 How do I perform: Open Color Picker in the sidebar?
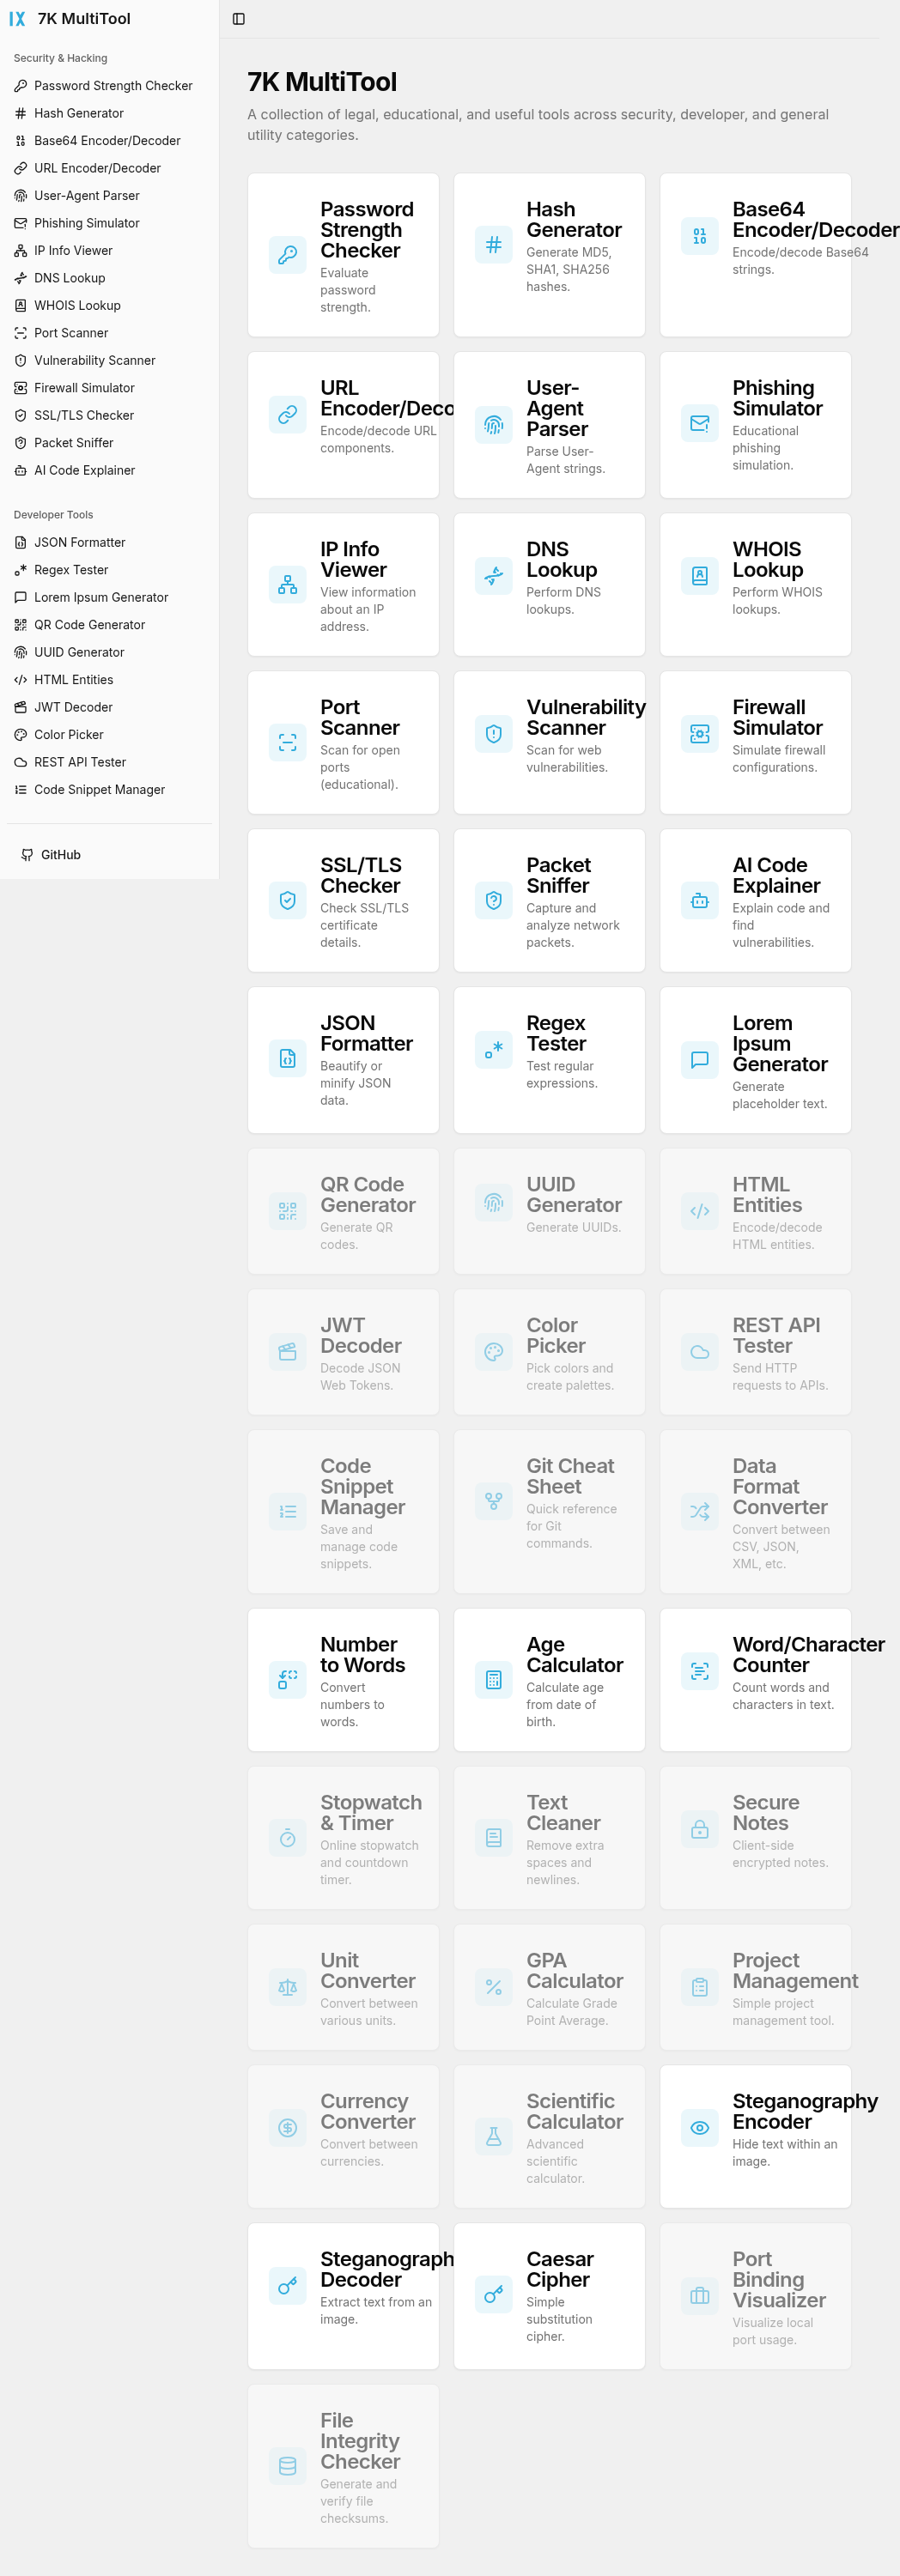tap(68, 734)
